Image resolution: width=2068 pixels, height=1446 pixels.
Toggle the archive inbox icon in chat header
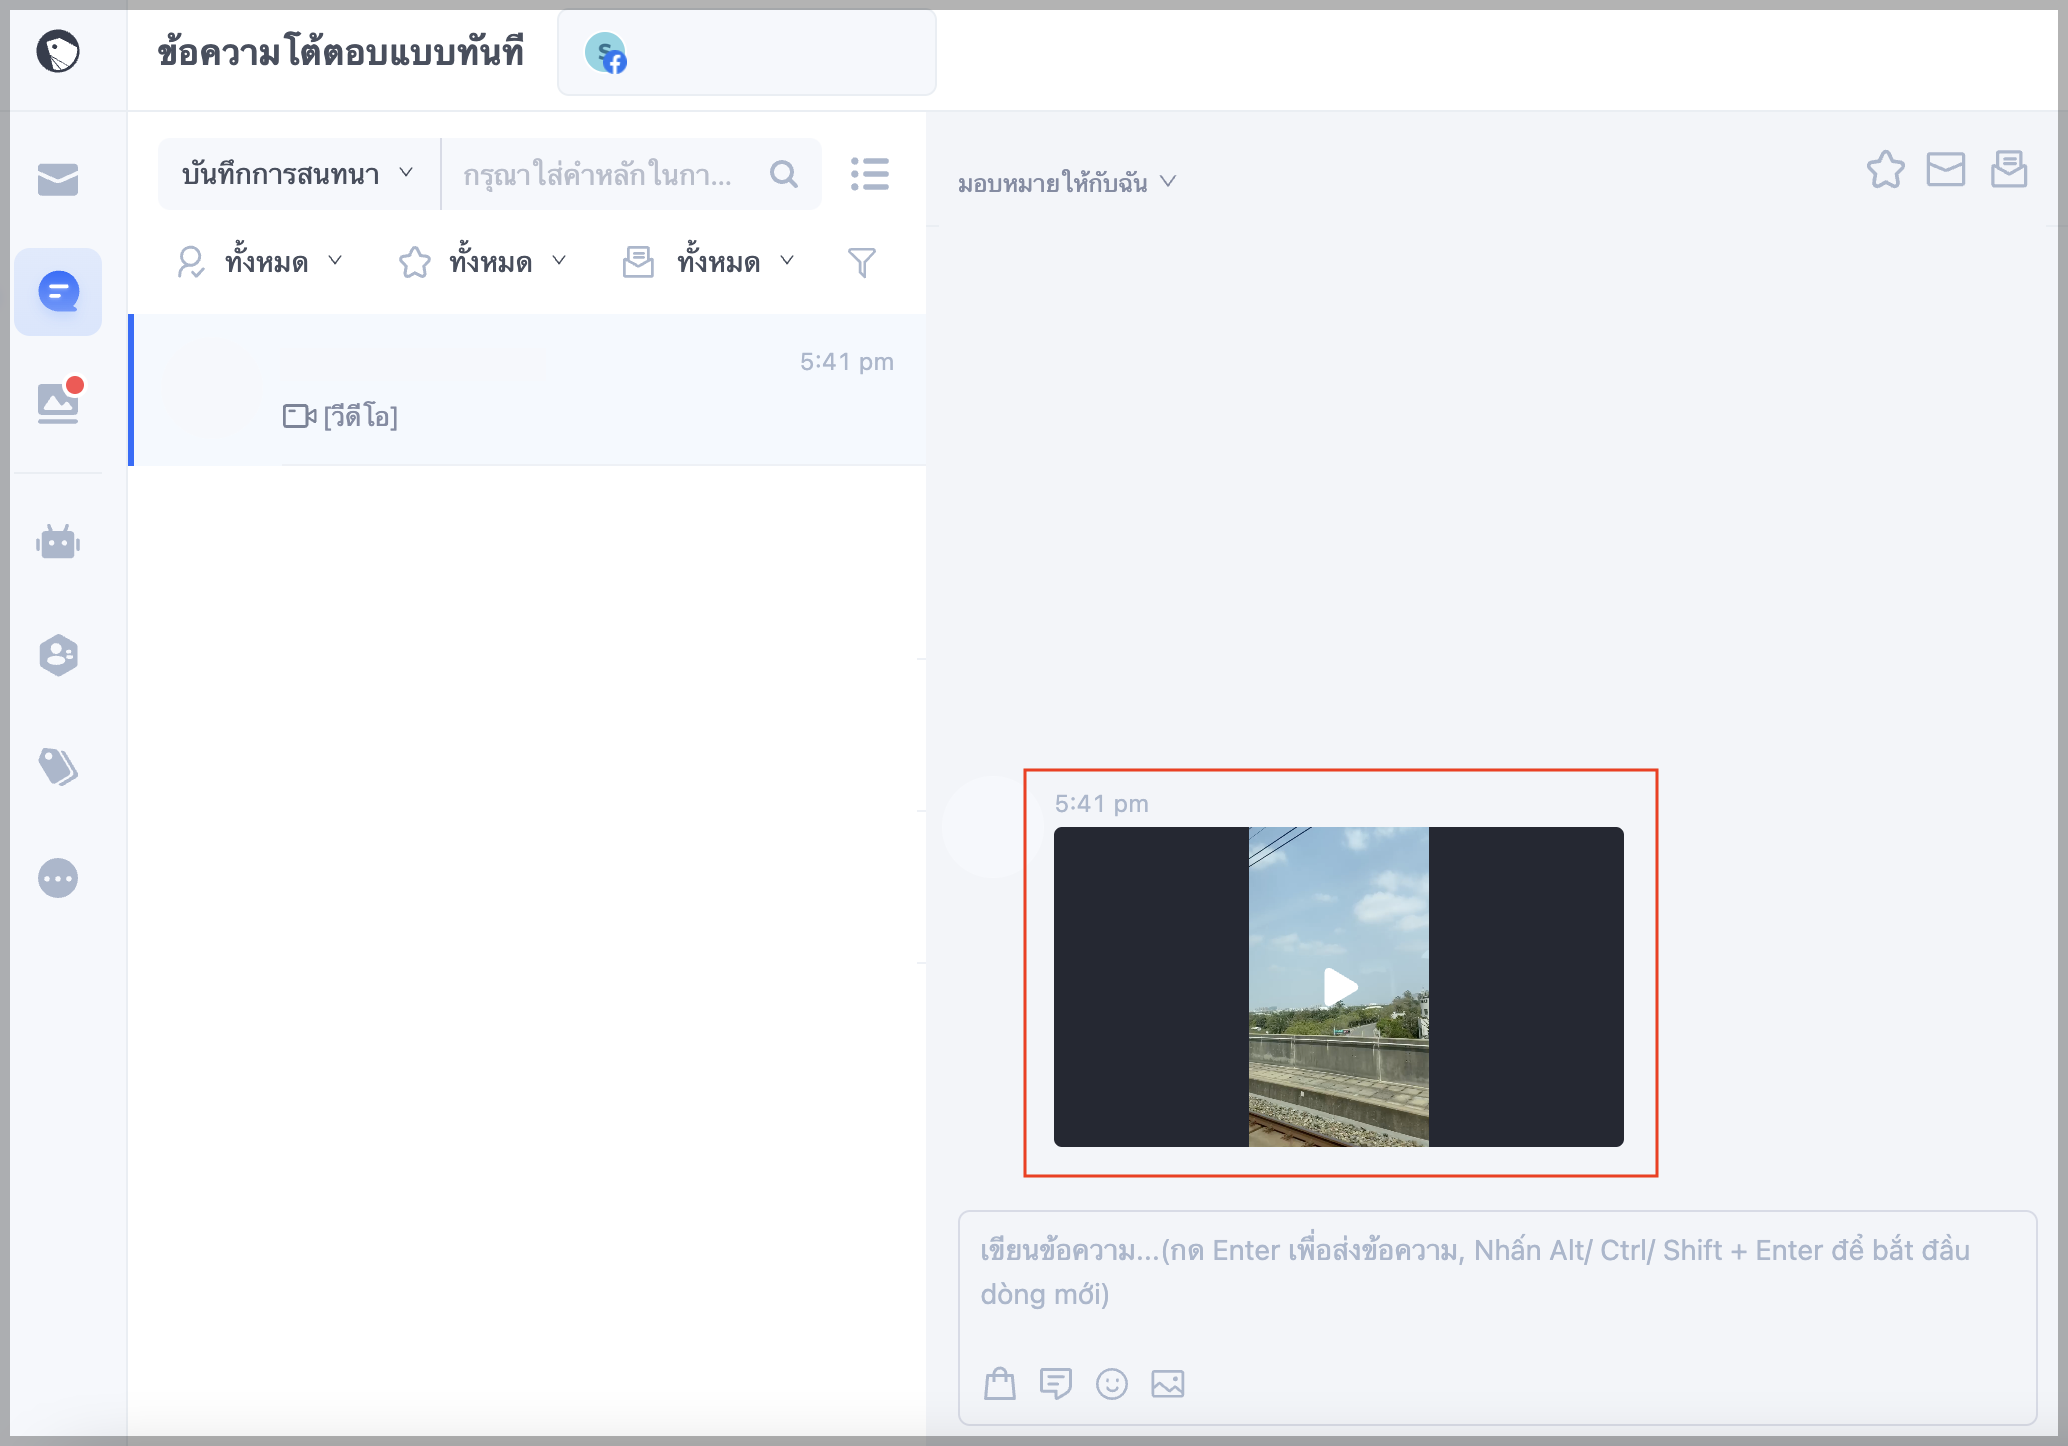(x=2008, y=169)
